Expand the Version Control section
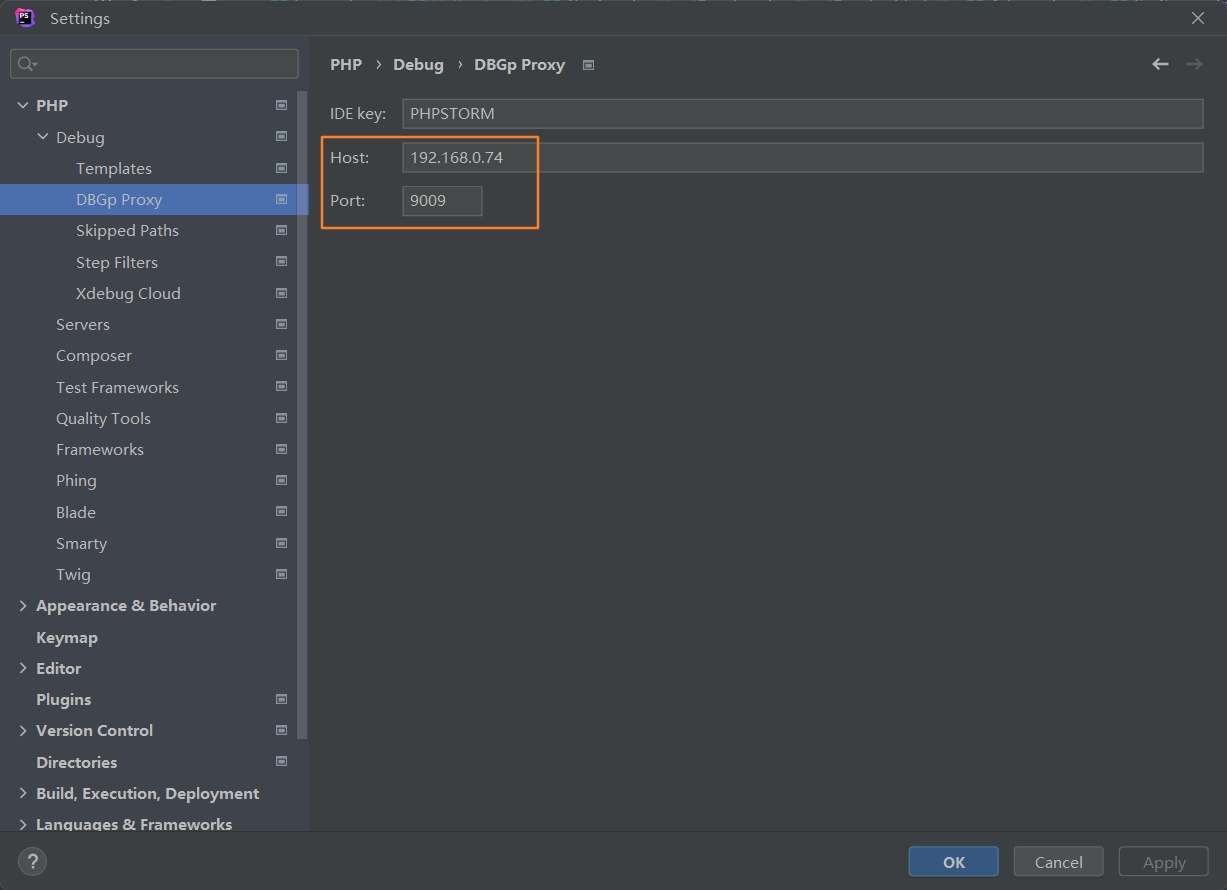 [23, 730]
